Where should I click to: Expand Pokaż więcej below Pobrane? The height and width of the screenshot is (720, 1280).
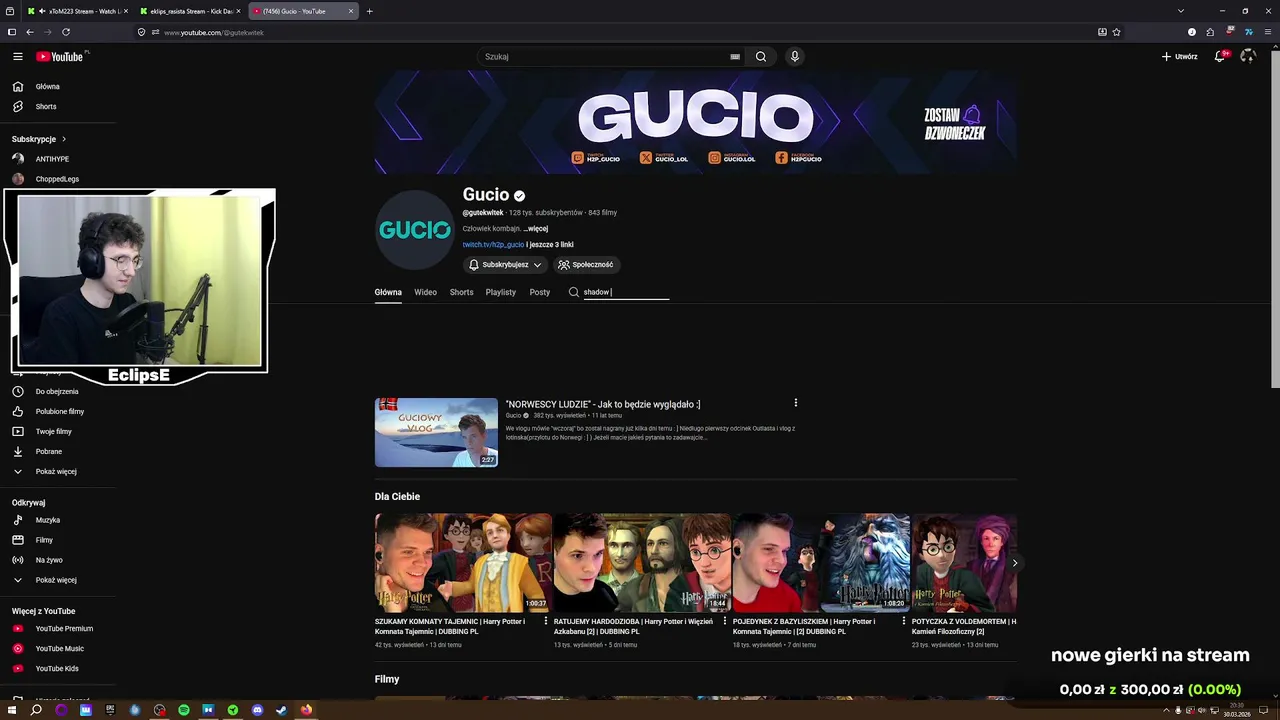coord(58,471)
